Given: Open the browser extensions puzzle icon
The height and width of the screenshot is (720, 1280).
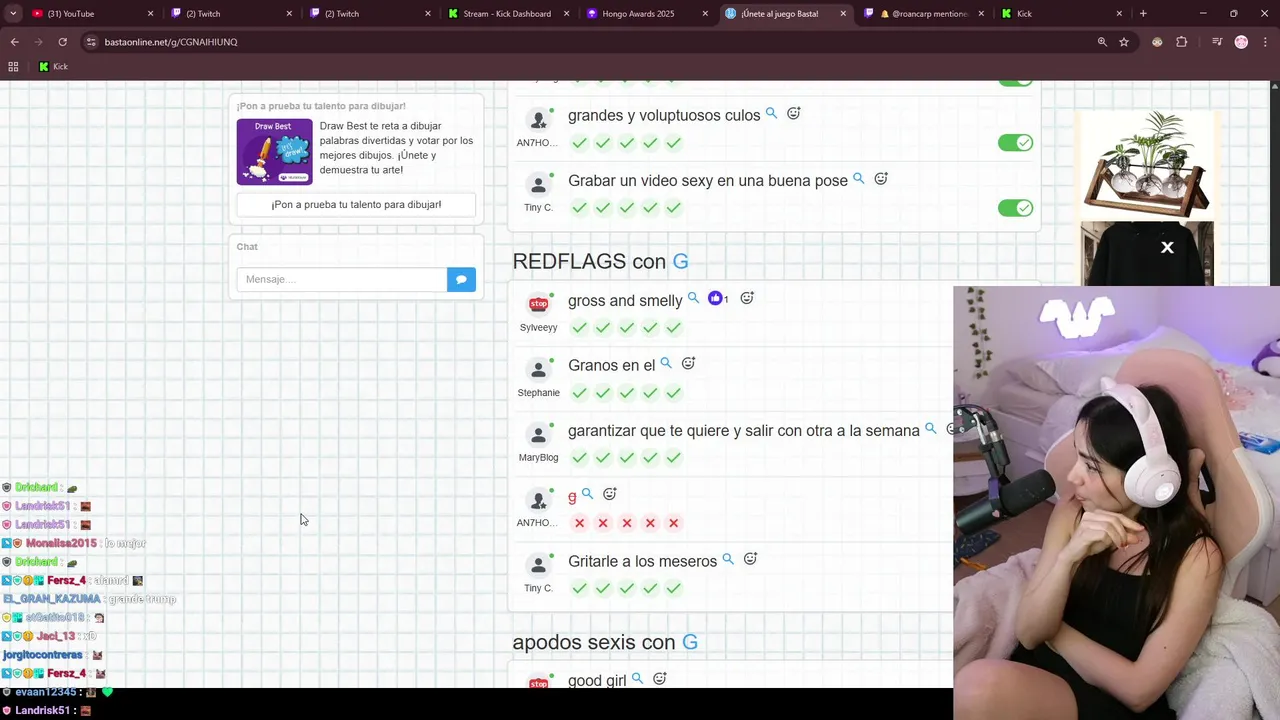Looking at the screenshot, I should coord(1182,42).
